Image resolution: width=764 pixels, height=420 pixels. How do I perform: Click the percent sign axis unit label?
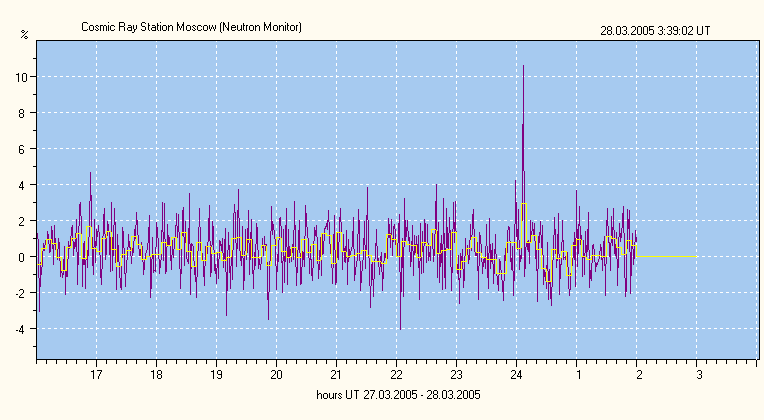(x=24, y=35)
